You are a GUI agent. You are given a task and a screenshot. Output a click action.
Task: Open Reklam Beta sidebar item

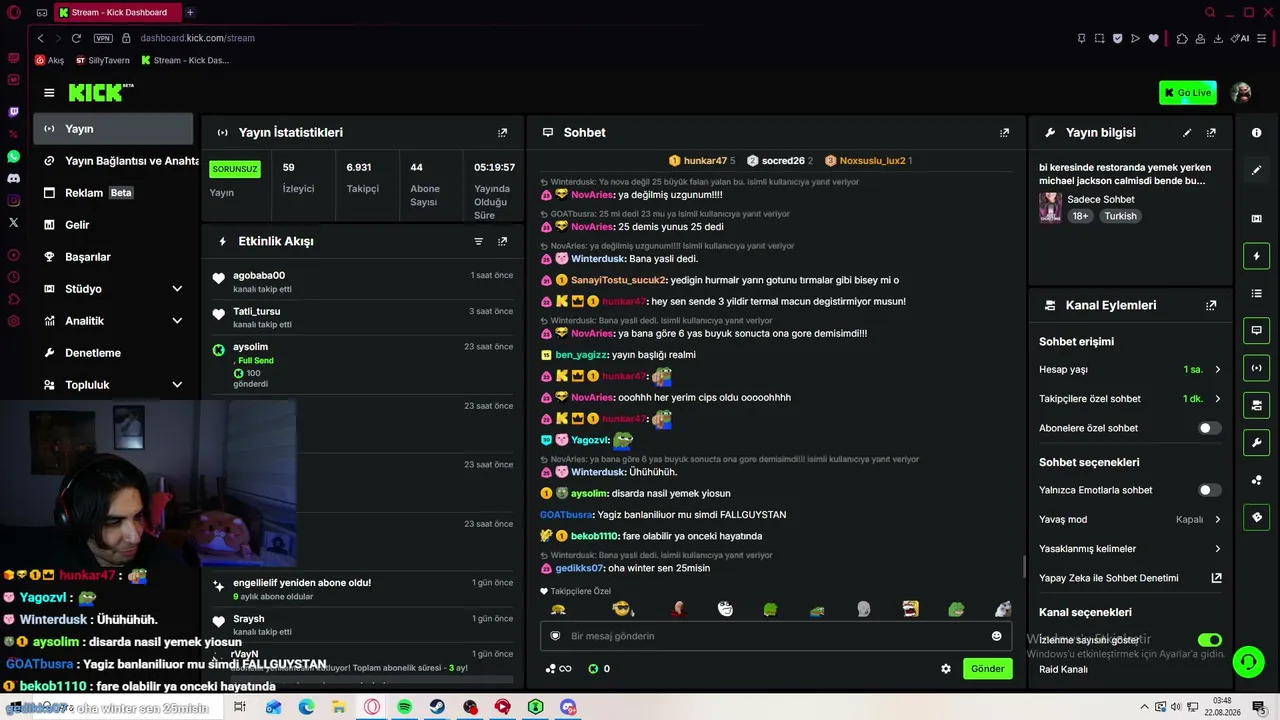[114, 193]
